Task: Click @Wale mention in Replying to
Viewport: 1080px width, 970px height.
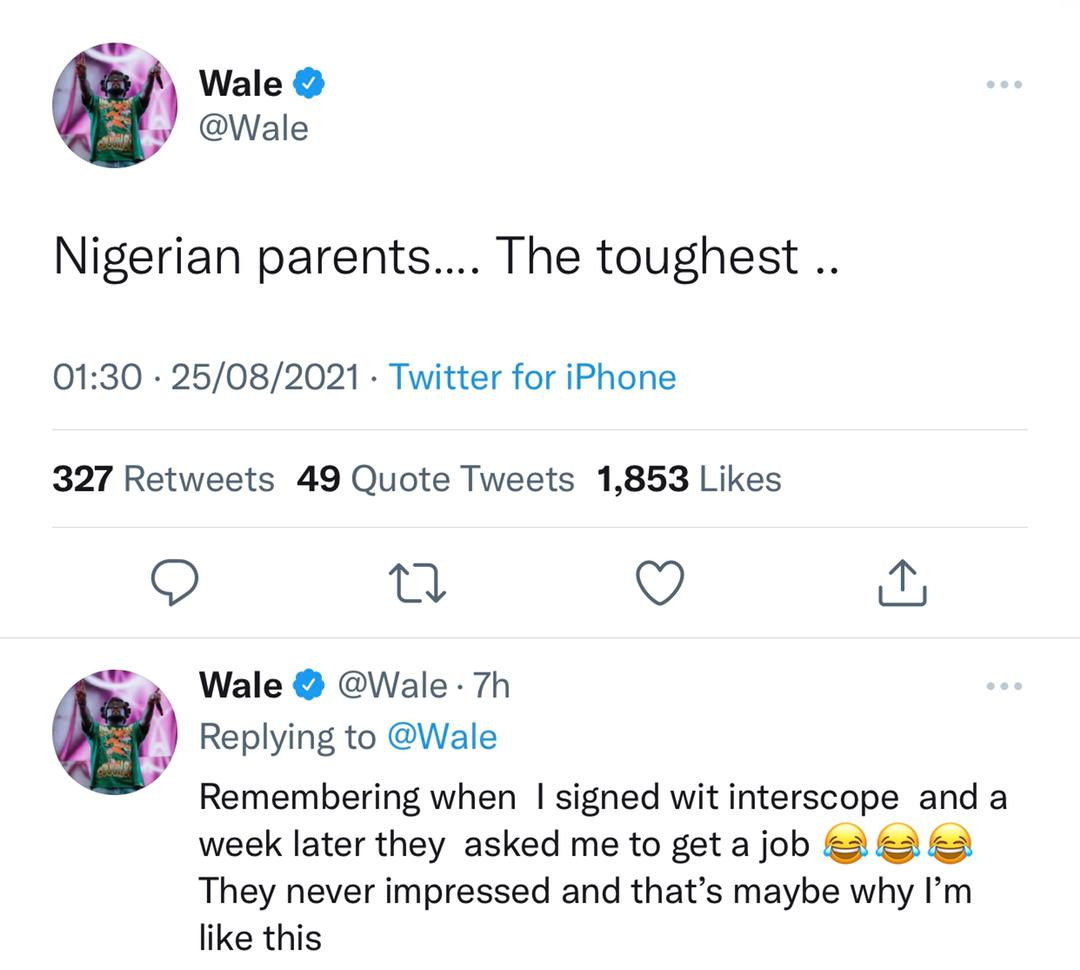Action: [442, 736]
